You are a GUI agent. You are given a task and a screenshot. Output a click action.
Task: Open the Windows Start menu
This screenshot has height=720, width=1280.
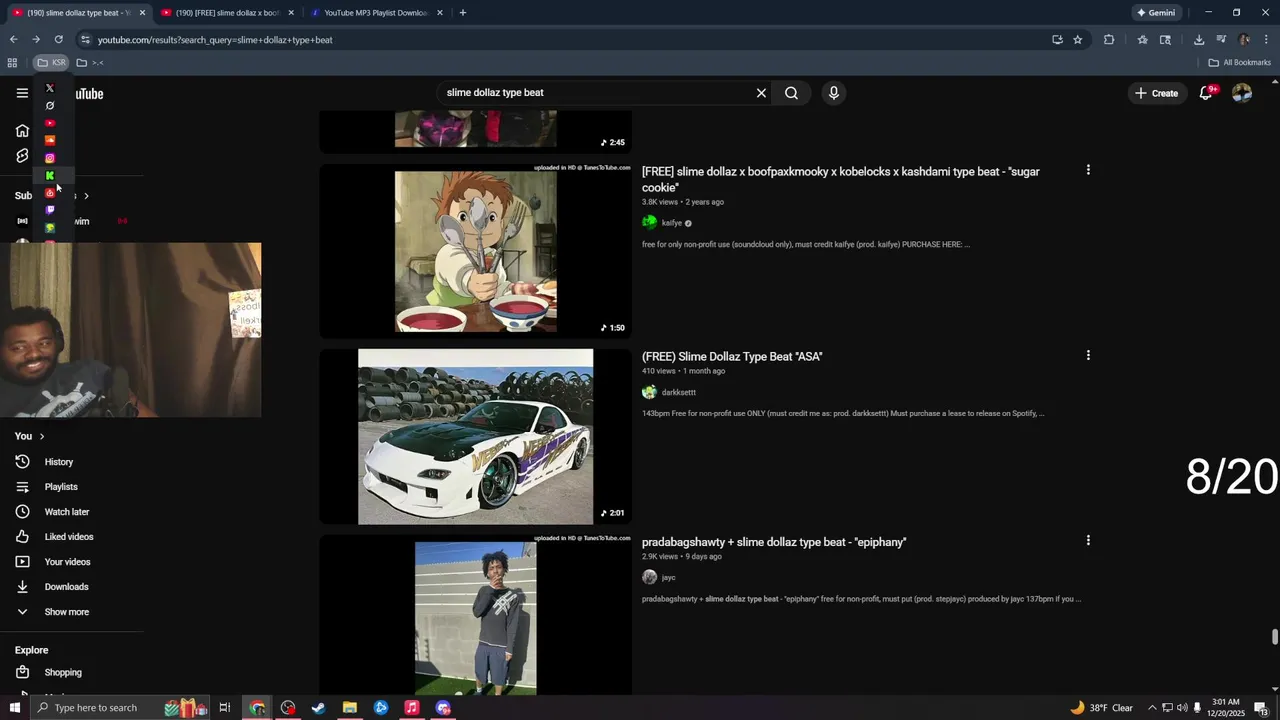tap(14, 708)
